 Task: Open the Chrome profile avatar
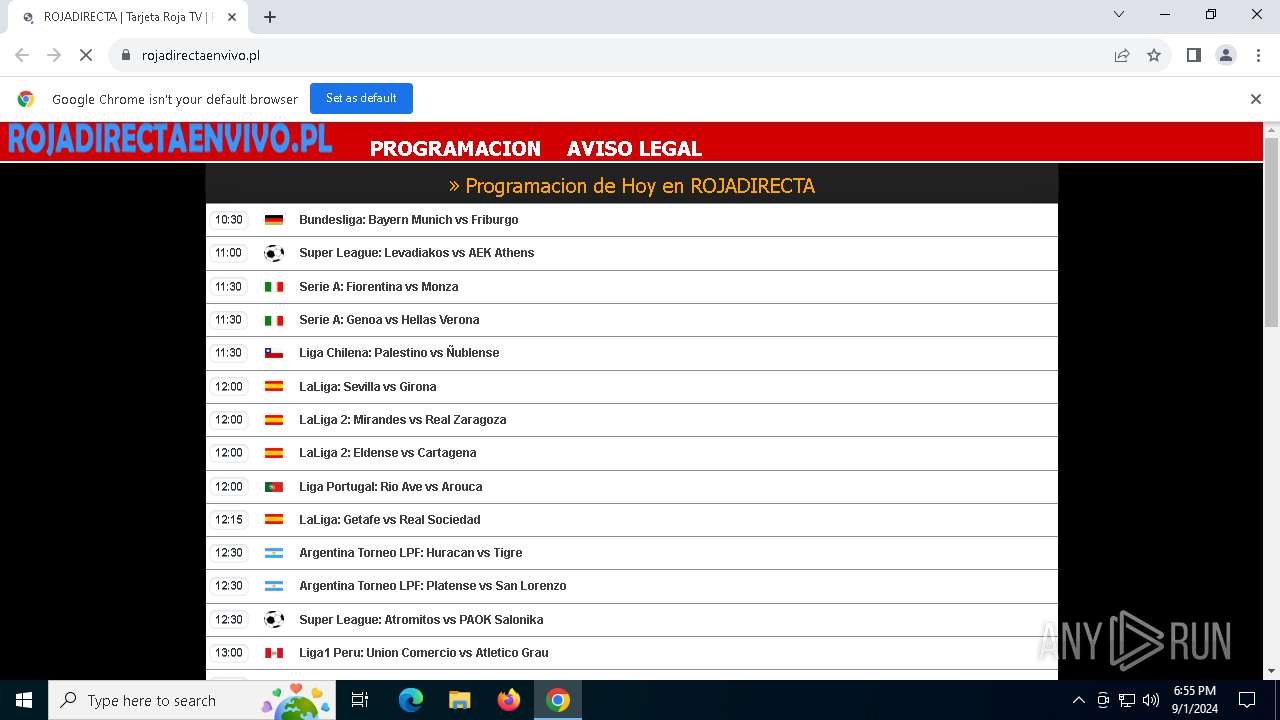coord(1226,55)
